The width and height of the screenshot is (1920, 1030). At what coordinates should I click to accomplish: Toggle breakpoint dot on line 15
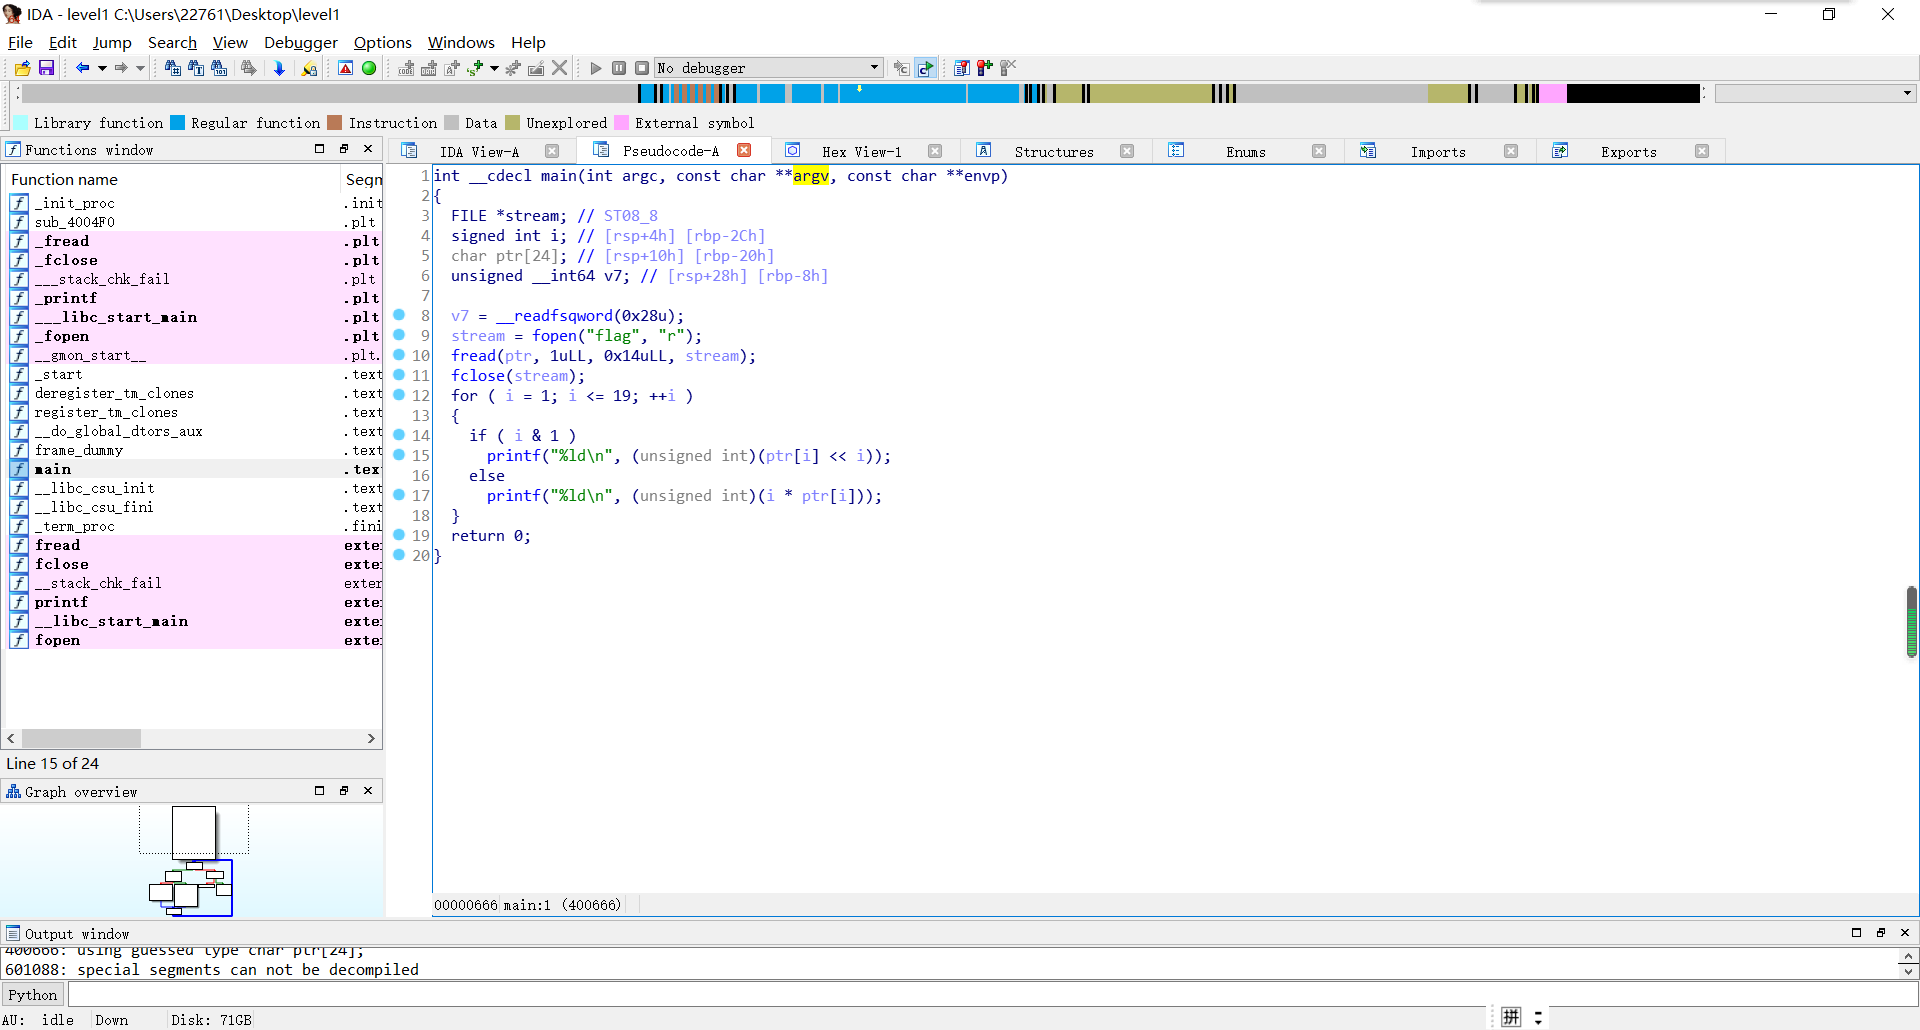[x=399, y=455]
